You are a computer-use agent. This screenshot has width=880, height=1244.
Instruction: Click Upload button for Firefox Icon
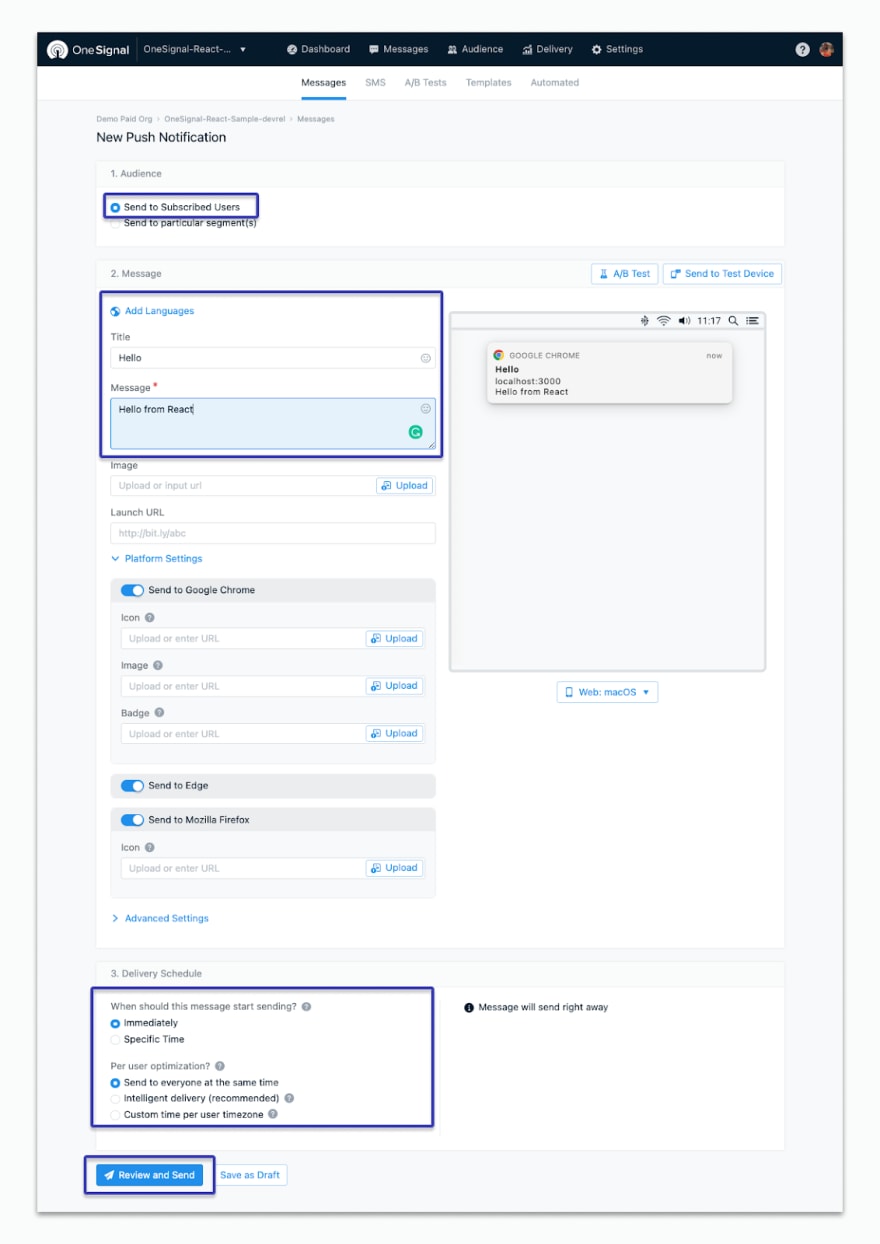394,868
